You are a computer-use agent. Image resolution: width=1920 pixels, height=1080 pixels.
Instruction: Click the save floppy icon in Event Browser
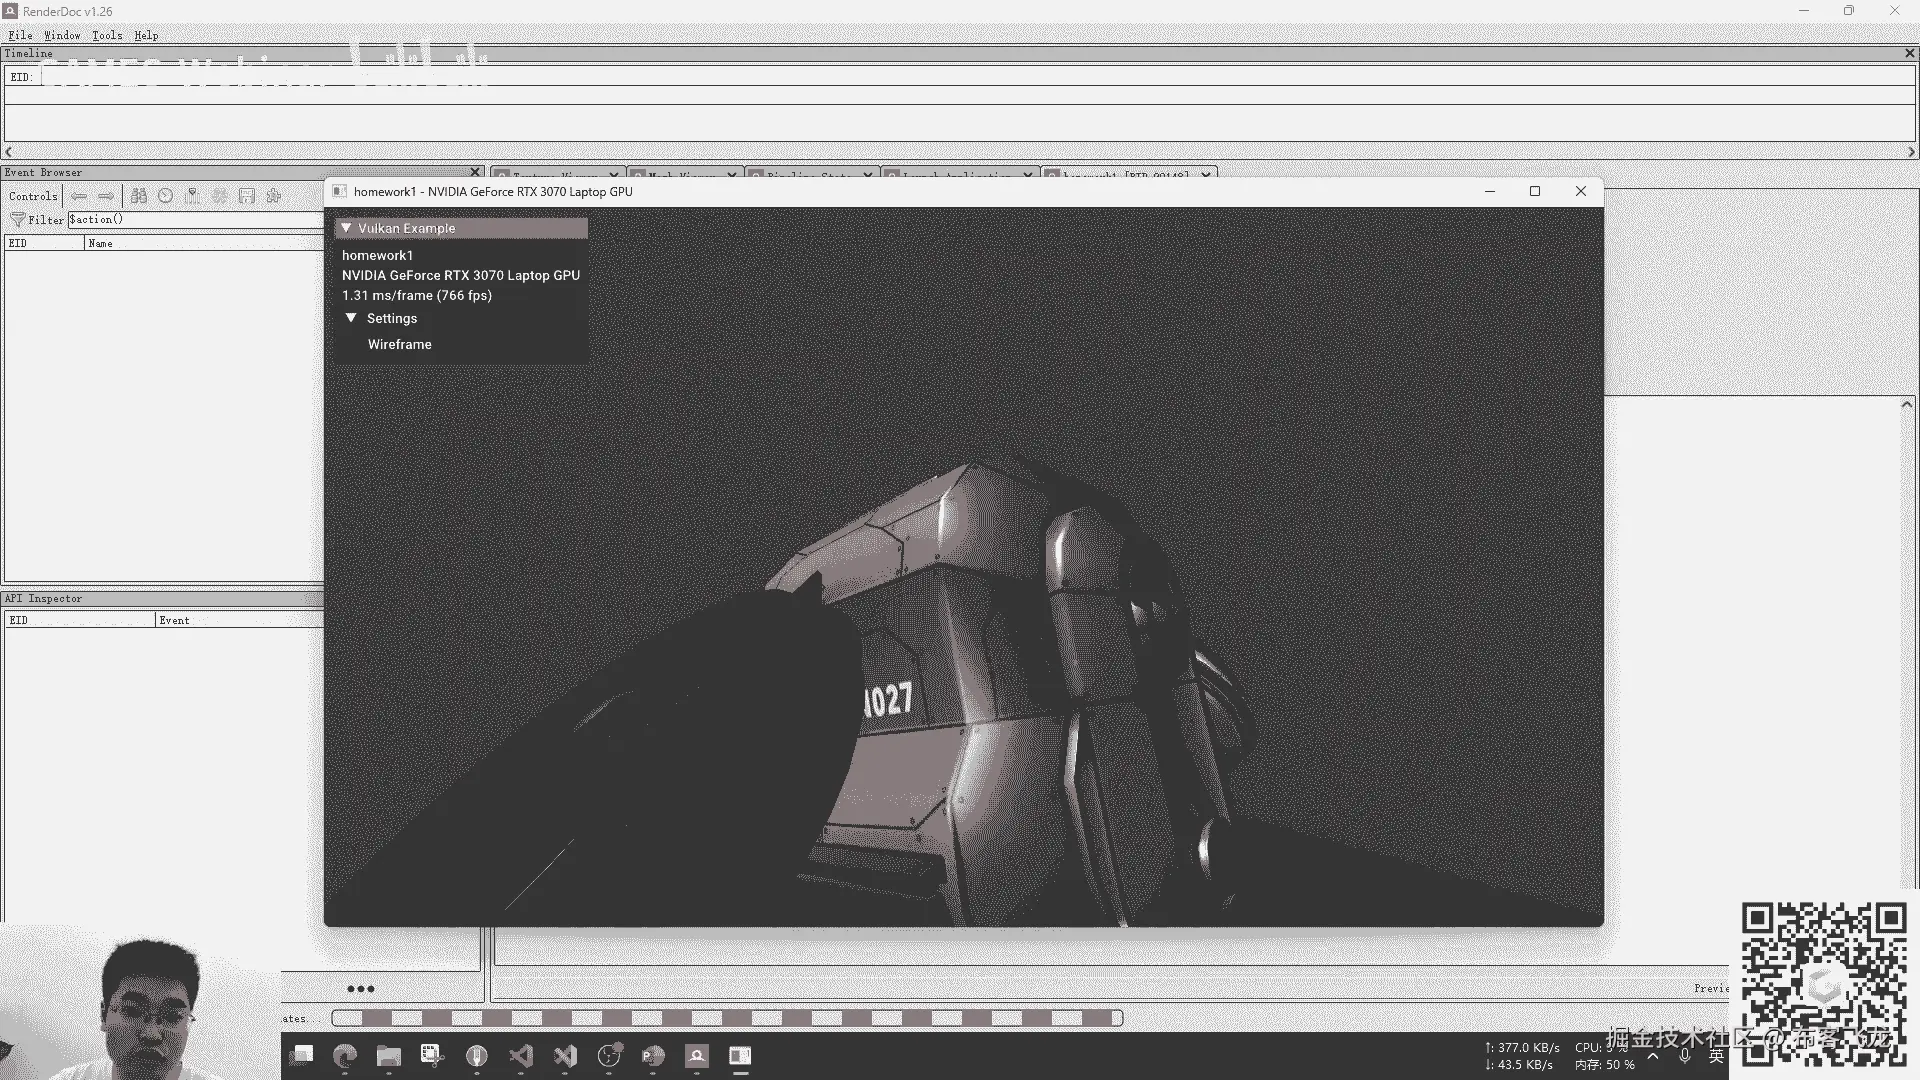tap(247, 196)
